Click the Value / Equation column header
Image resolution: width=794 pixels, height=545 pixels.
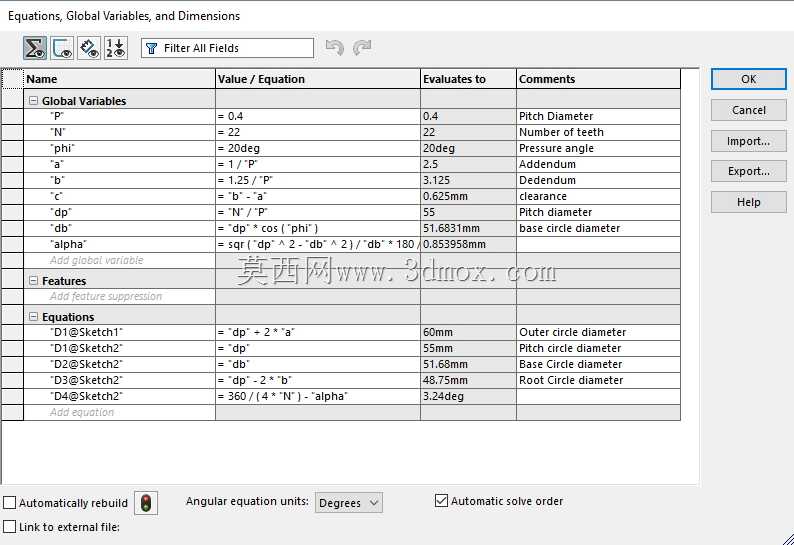pos(318,79)
